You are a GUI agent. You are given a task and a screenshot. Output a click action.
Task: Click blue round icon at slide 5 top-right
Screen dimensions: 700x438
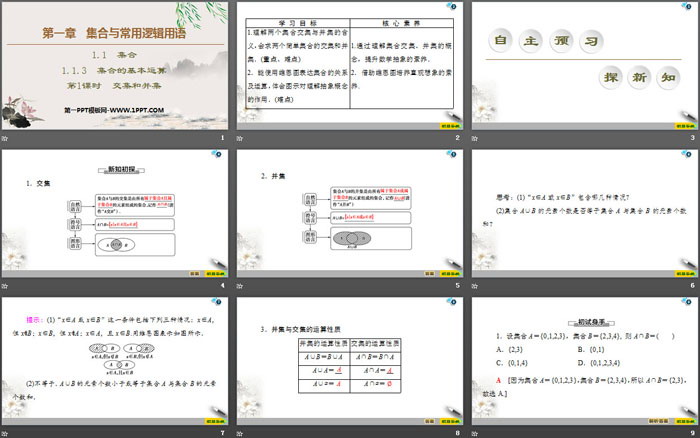click(x=452, y=155)
